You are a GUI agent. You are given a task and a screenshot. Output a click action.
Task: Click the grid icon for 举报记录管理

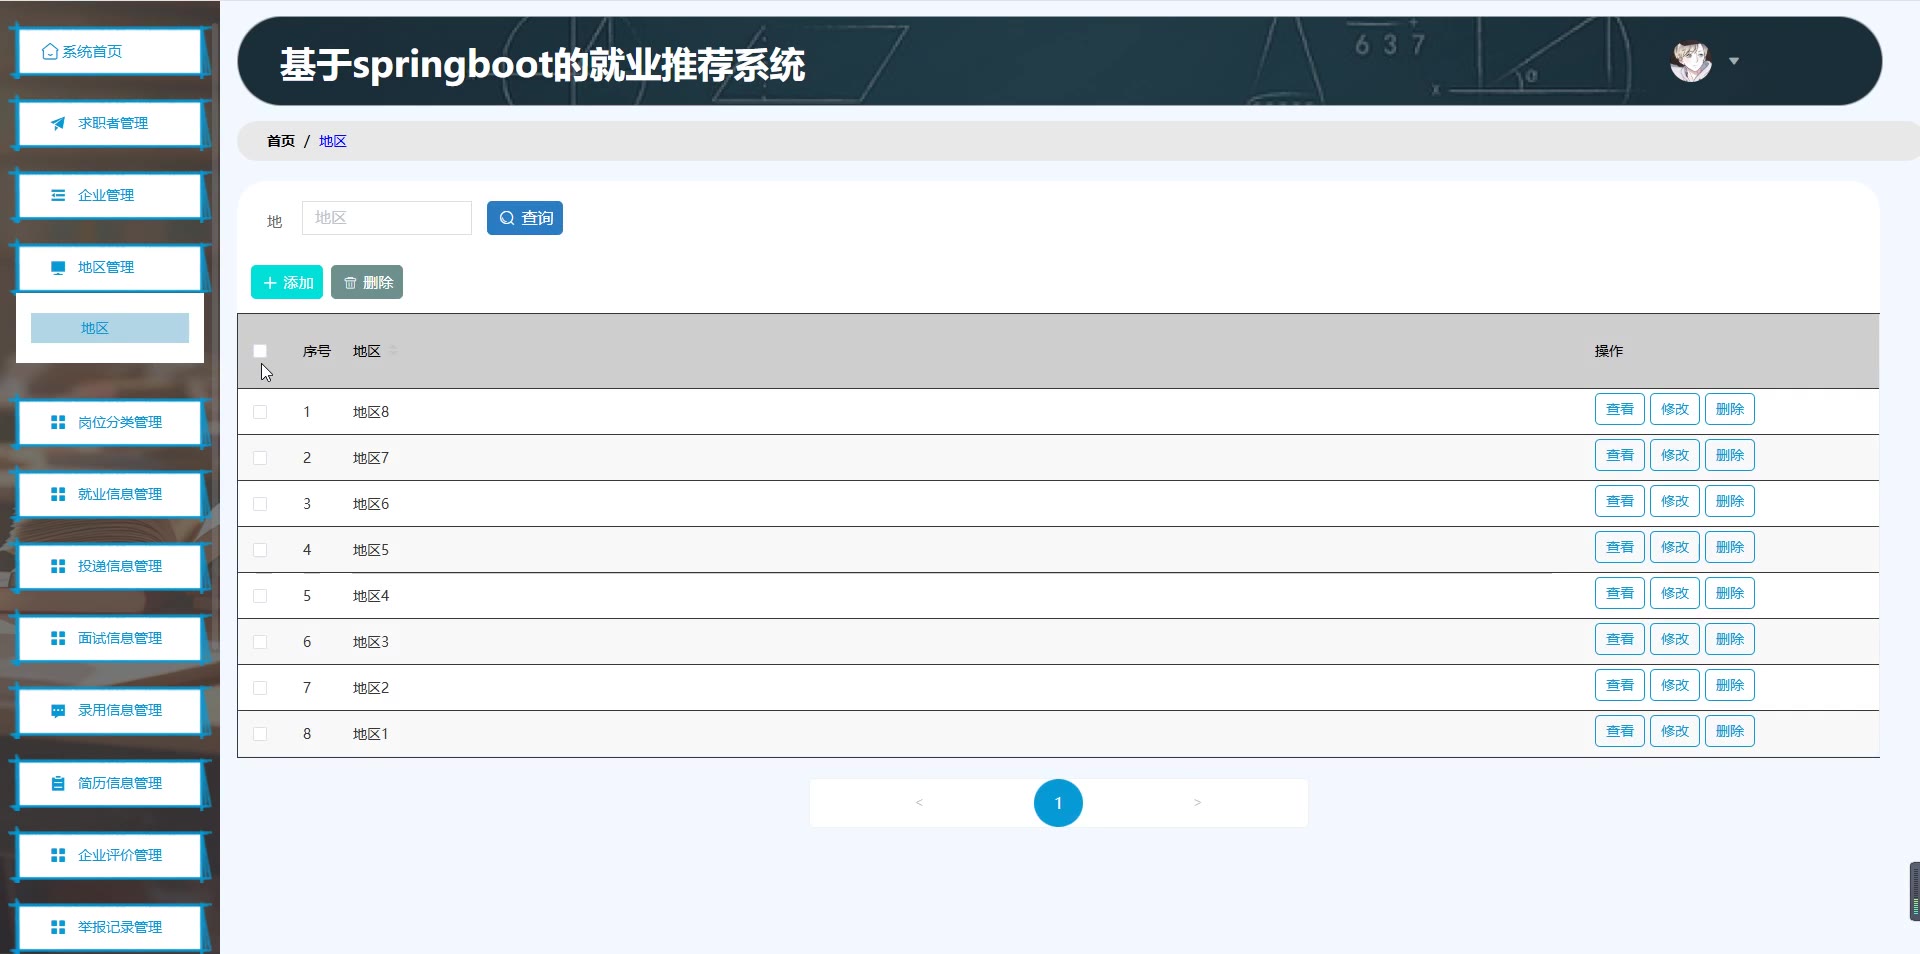click(58, 928)
